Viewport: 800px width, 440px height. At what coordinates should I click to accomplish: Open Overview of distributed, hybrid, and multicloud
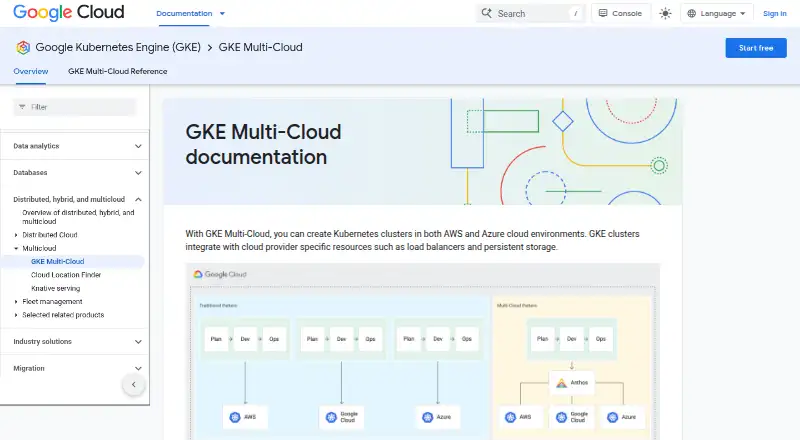tap(78, 217)
